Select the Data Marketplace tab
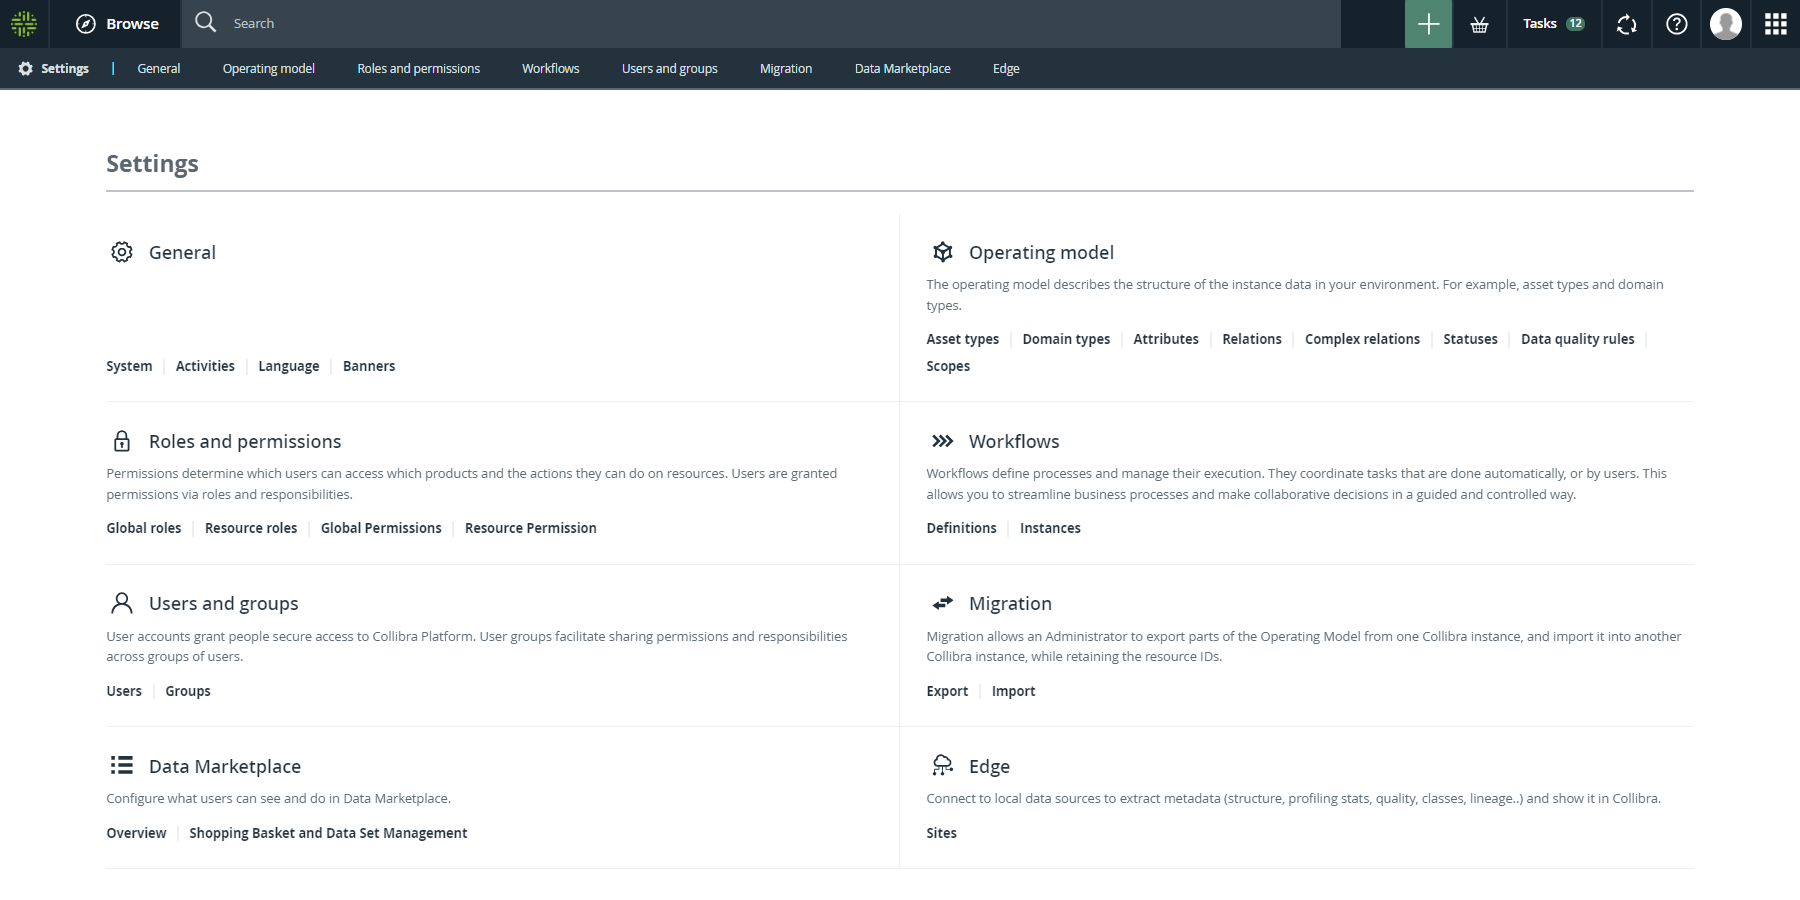Viewport: 1800px width, 900px height. pos(902,69)
